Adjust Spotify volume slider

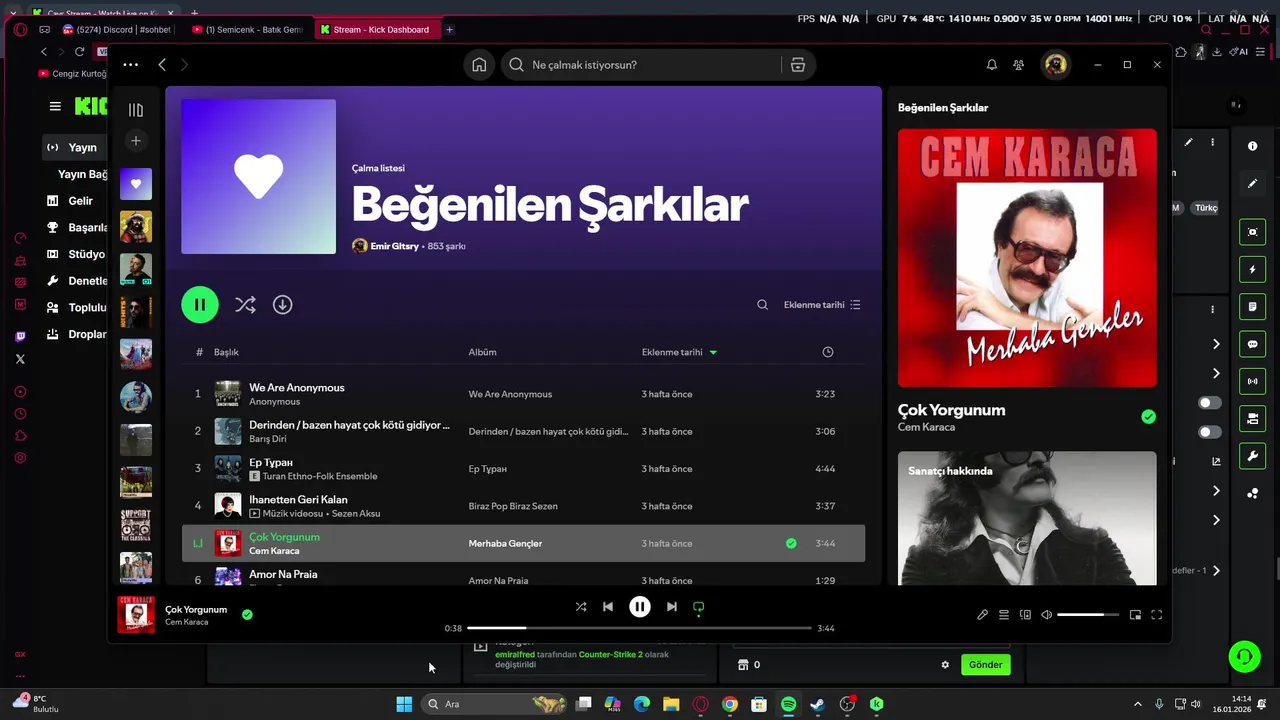tap(1087, 615)
